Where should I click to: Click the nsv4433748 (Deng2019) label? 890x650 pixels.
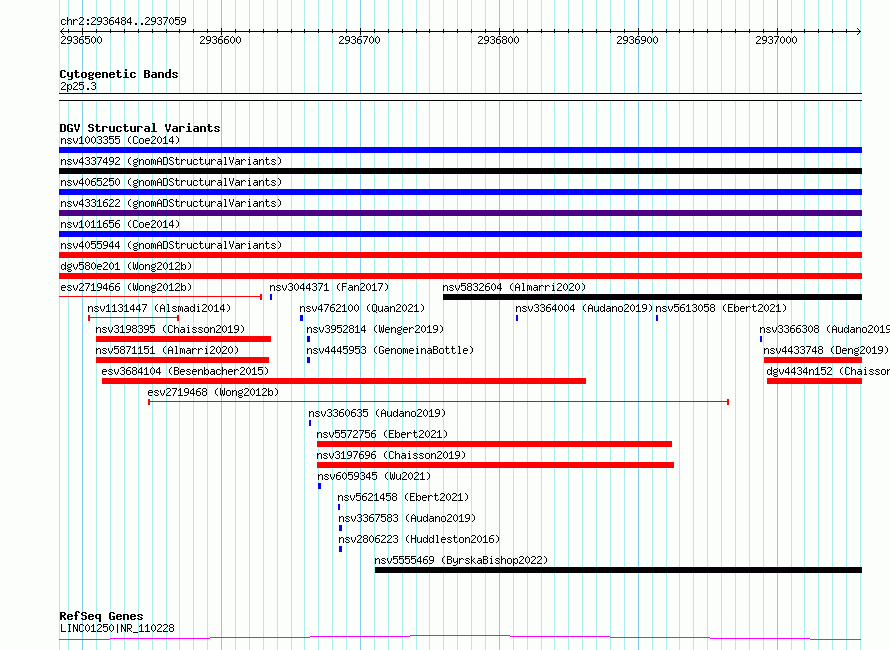[826, 350]
